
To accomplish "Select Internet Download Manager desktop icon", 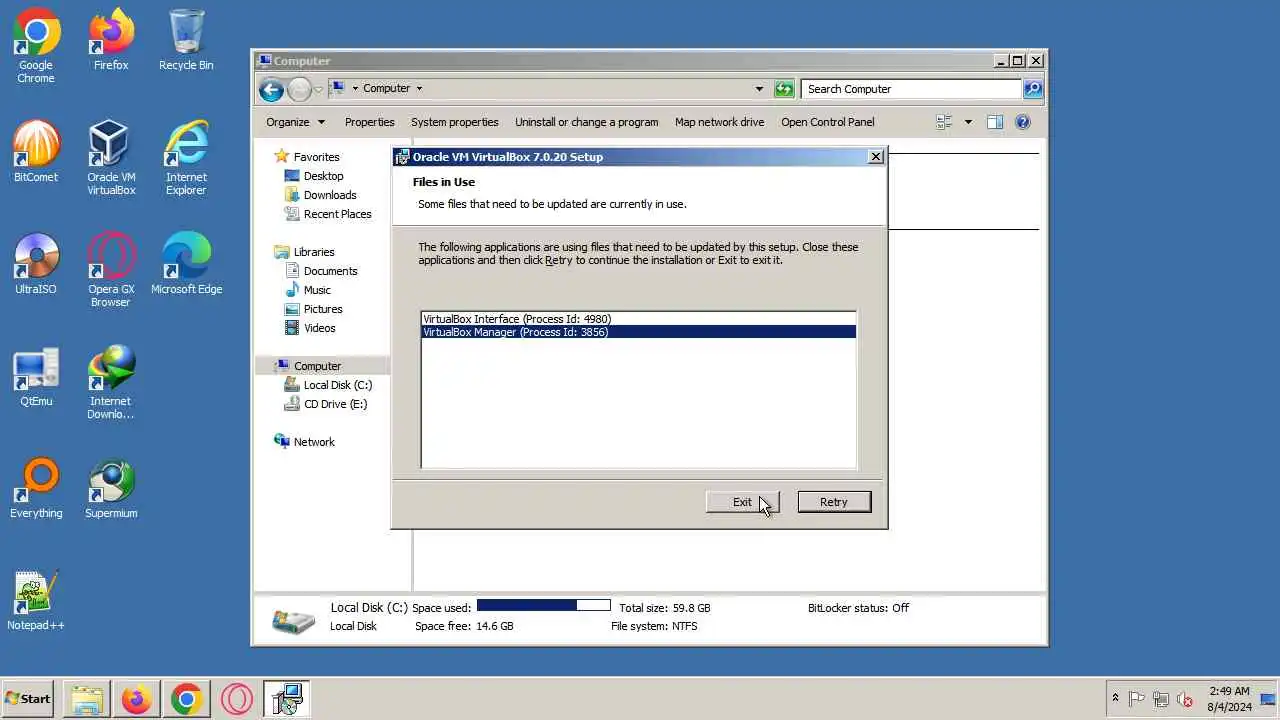I will point(111,382).
